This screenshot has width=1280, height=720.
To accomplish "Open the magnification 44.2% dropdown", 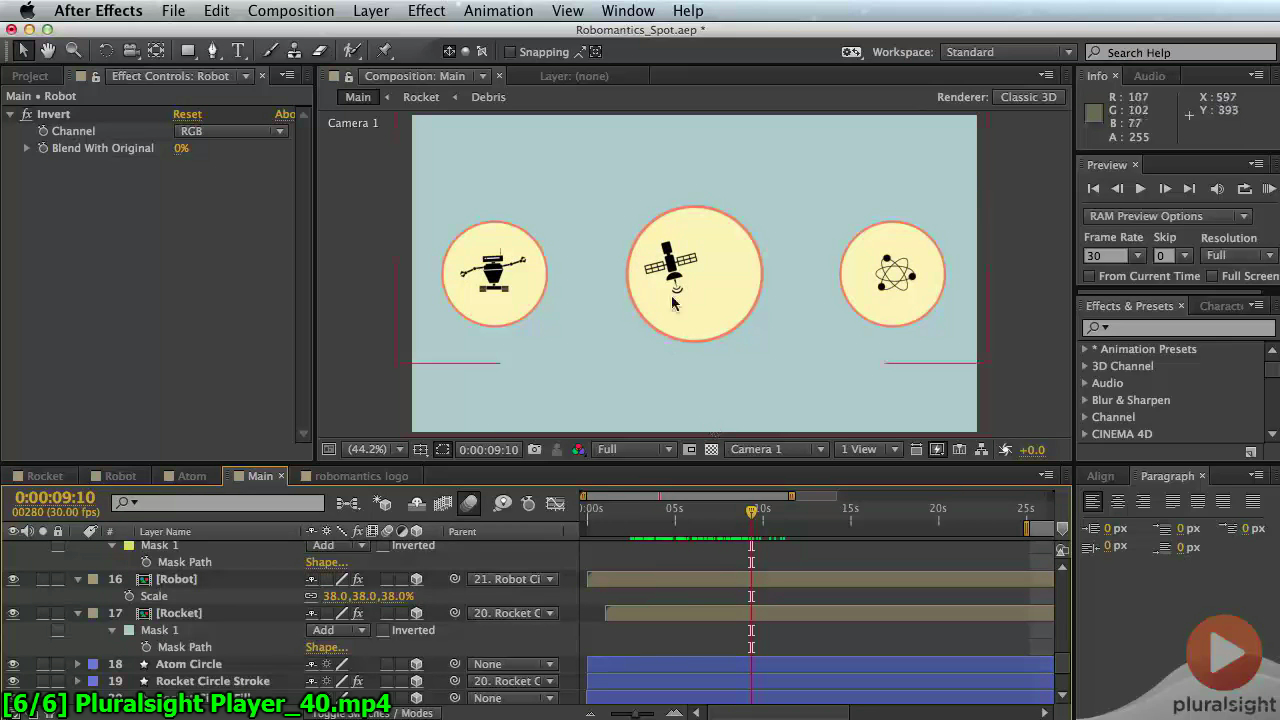I will pyautogui.click(x=374, y=450).
